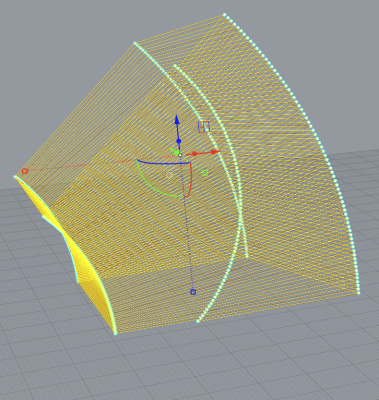Click the red square scale handle

[24, 171]
